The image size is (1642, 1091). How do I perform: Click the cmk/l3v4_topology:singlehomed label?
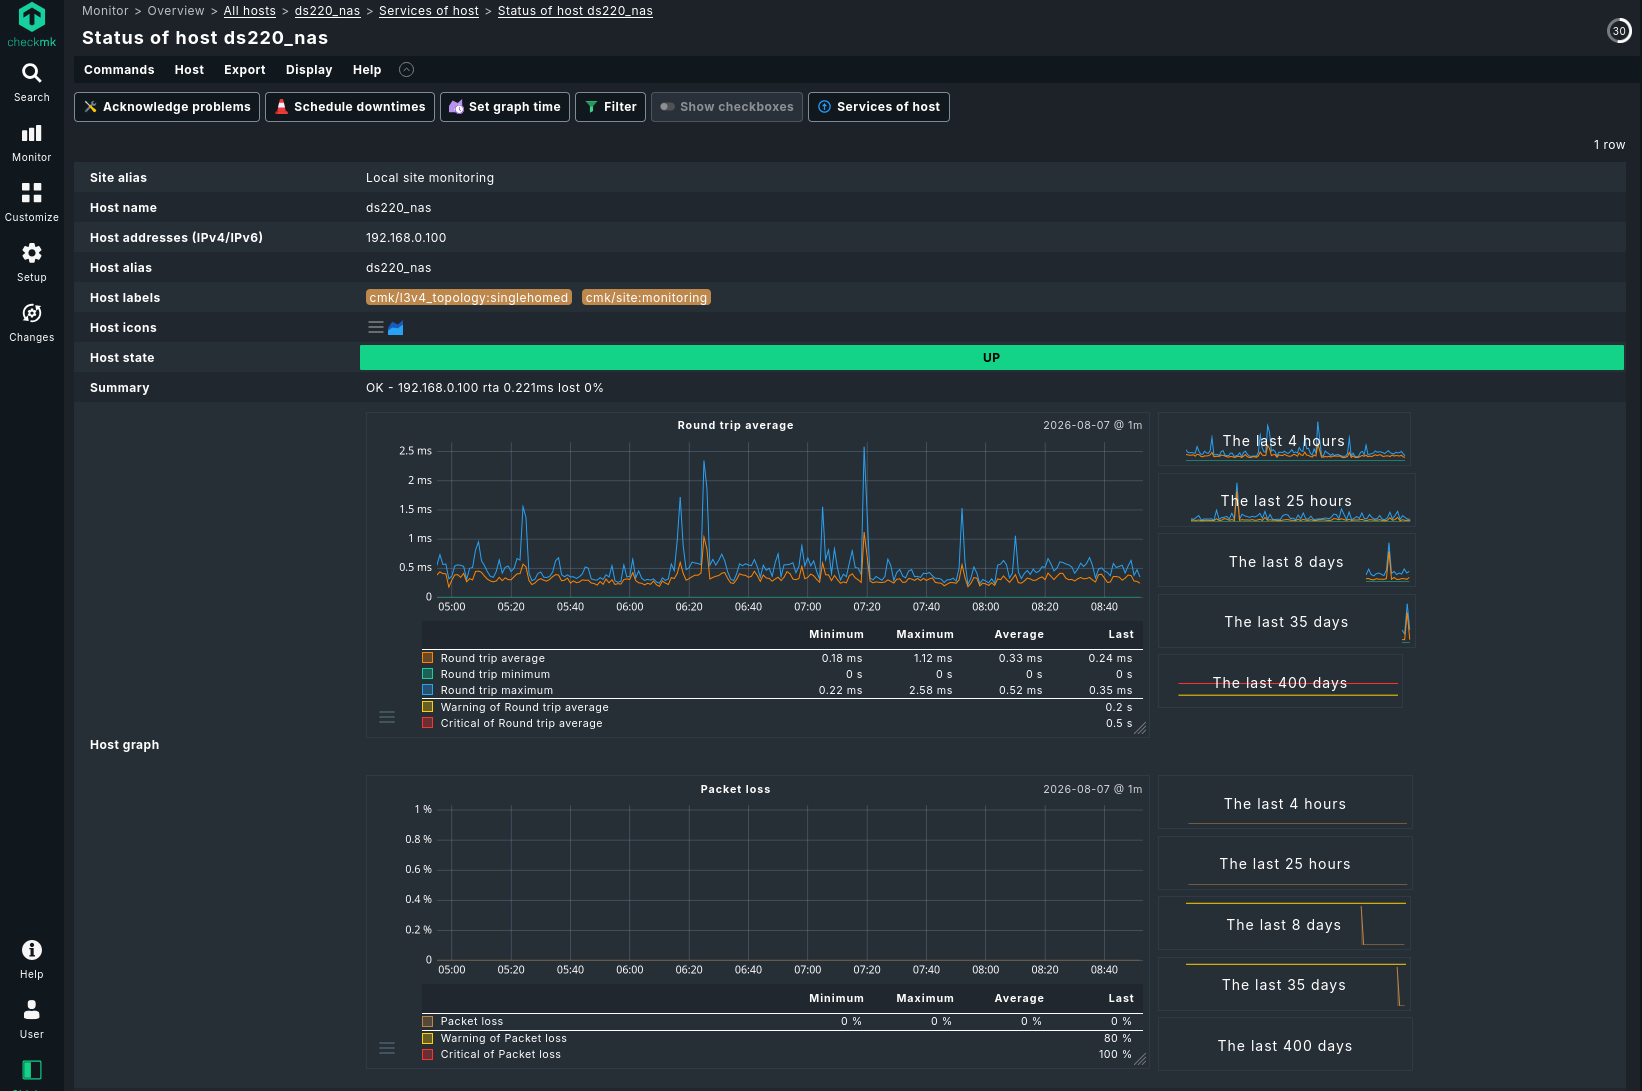pyautogui.click(x=469, y=298)
